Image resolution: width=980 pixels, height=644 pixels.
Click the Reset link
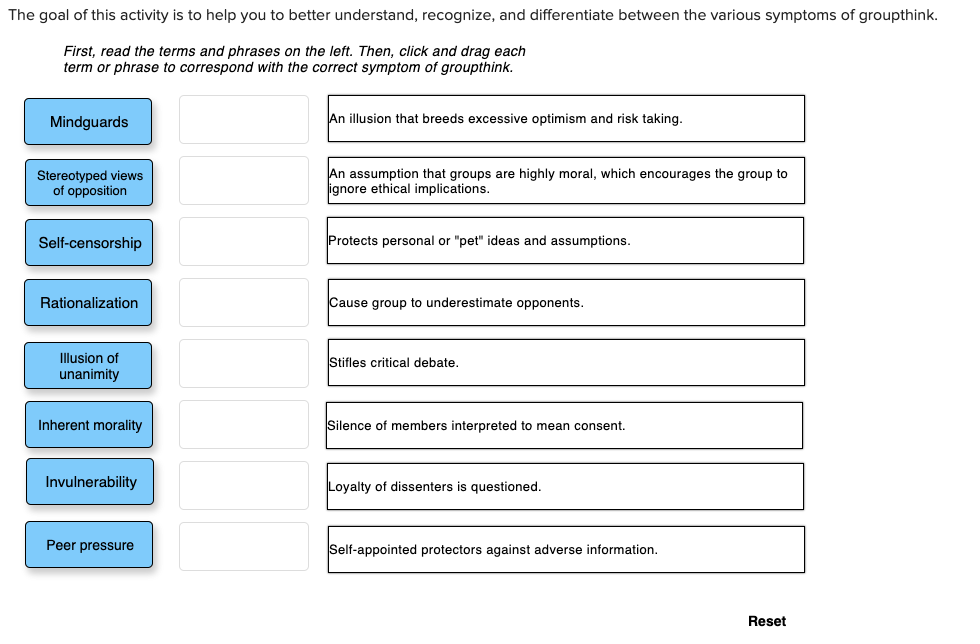pos(767,621)
